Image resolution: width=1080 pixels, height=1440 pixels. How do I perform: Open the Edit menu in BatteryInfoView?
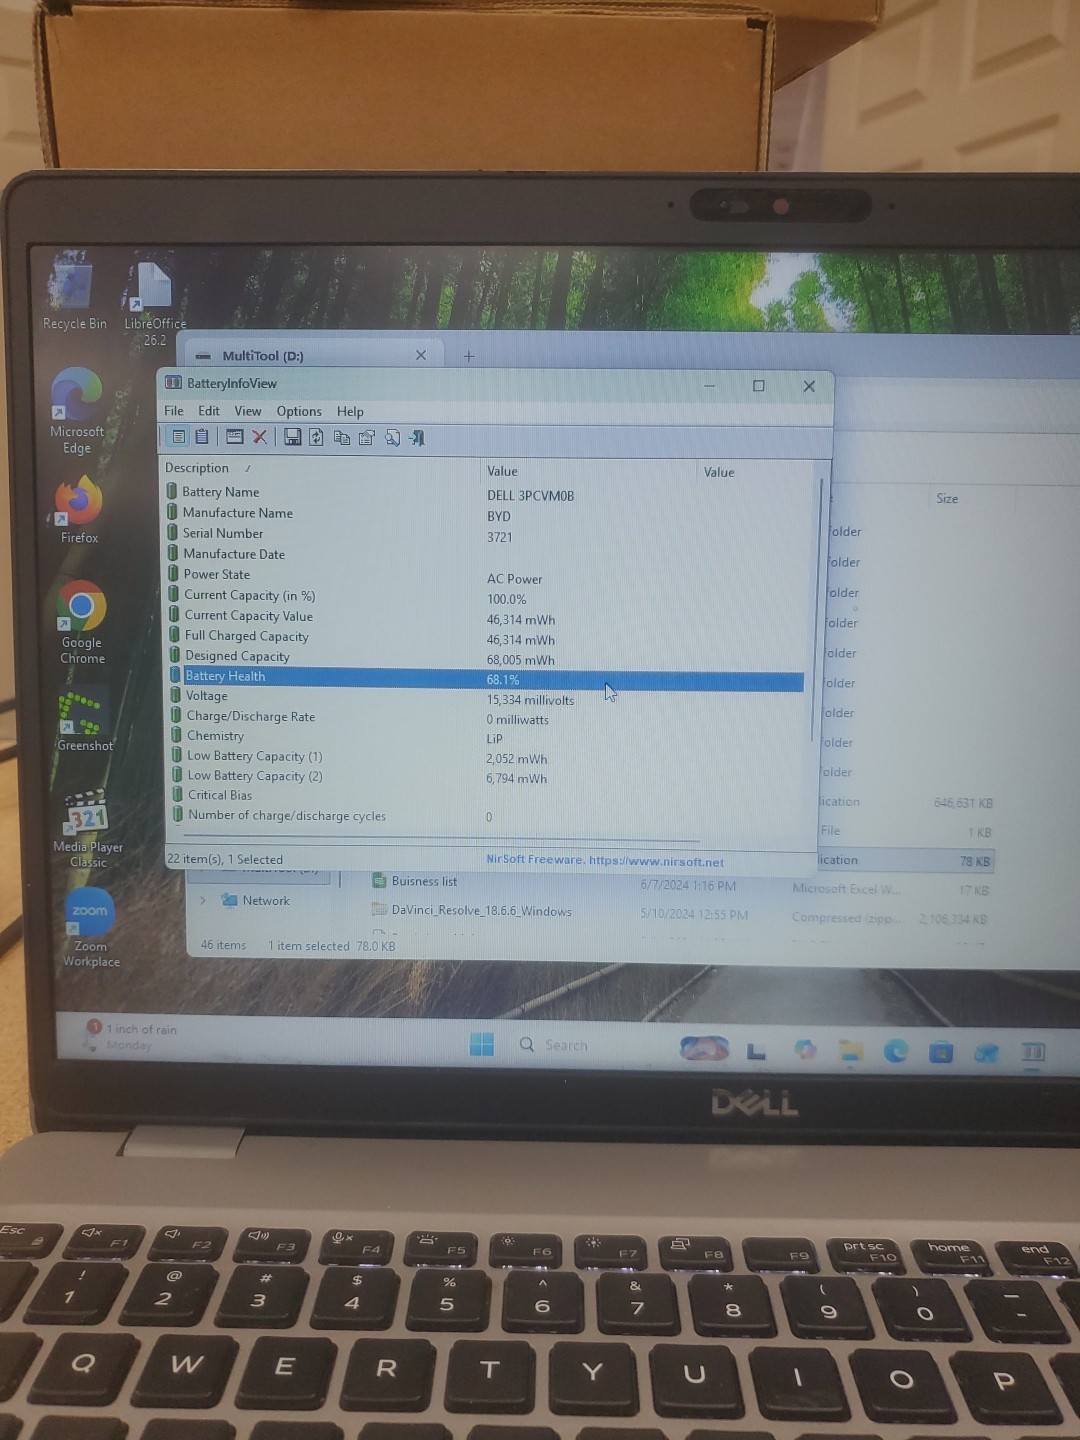click(209, 411)
